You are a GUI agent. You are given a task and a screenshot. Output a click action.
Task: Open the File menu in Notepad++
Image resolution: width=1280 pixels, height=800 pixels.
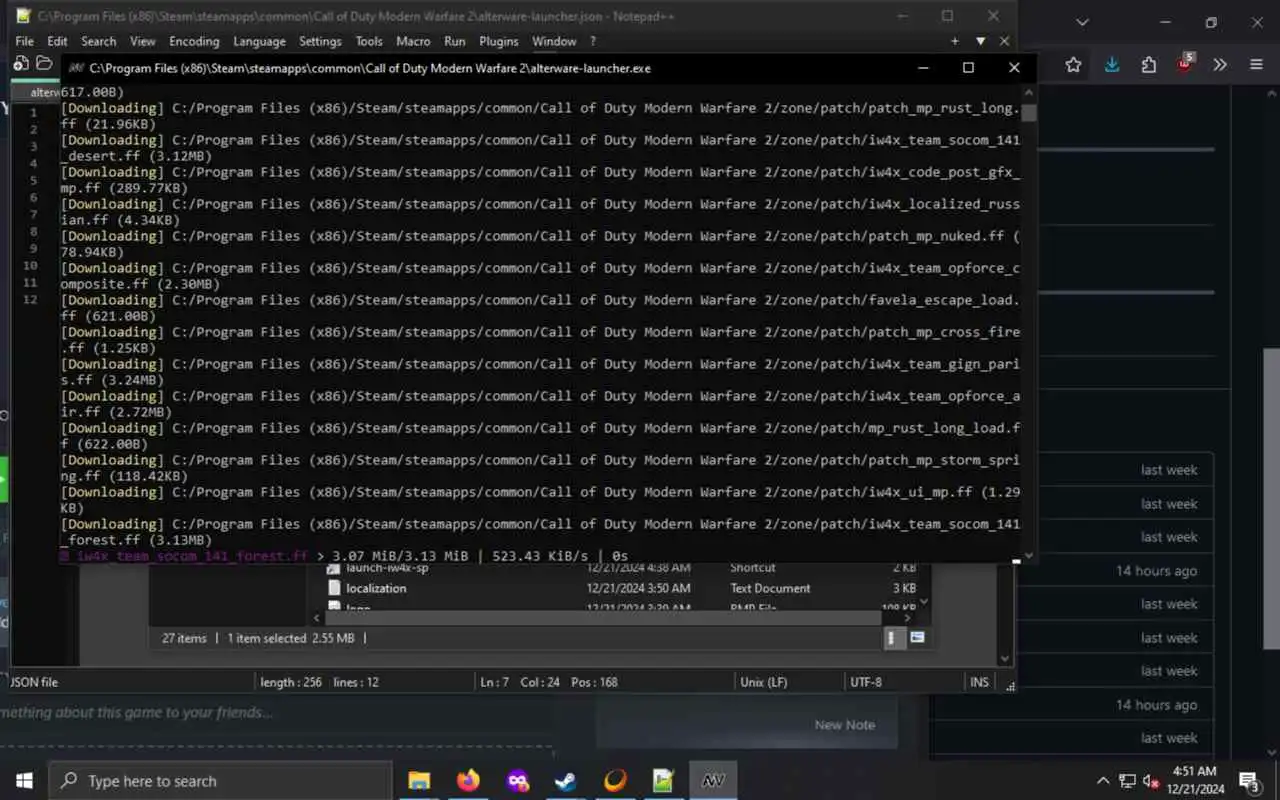click(24, 41)
